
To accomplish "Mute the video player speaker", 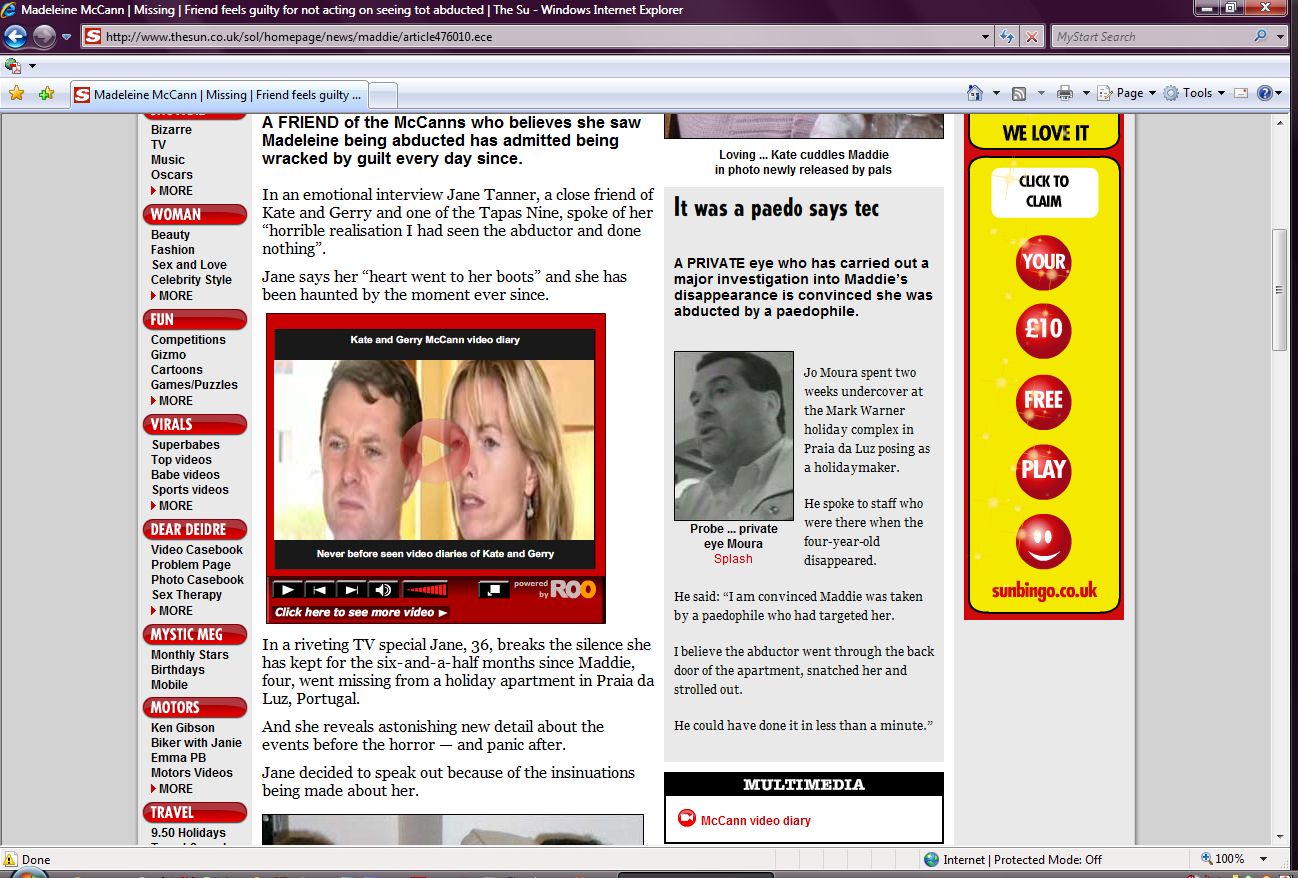I will 382,590.
